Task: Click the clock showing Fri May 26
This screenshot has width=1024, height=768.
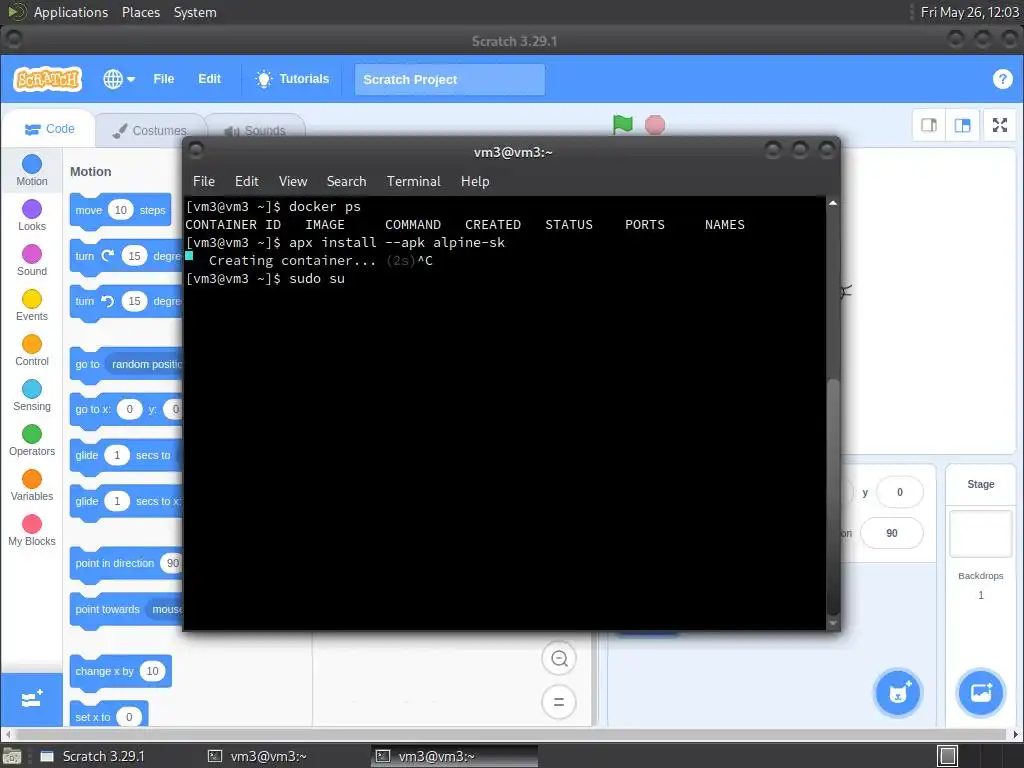Action: (969, 12)
